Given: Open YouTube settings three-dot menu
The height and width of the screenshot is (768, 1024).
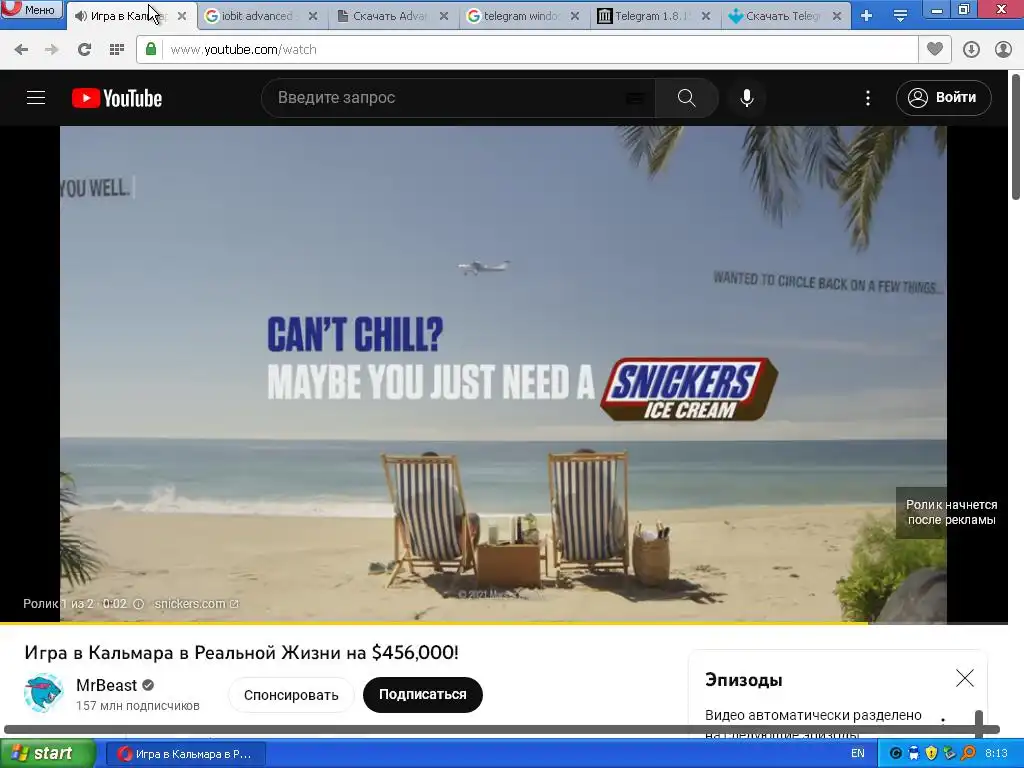Looking at the screenshot, I should (x=867, y=98).
